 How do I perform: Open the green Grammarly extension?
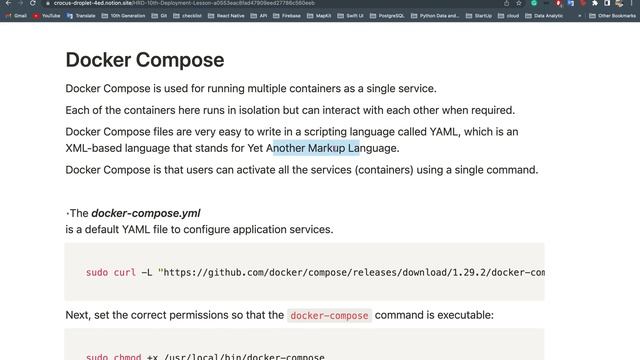pos(534,3)
